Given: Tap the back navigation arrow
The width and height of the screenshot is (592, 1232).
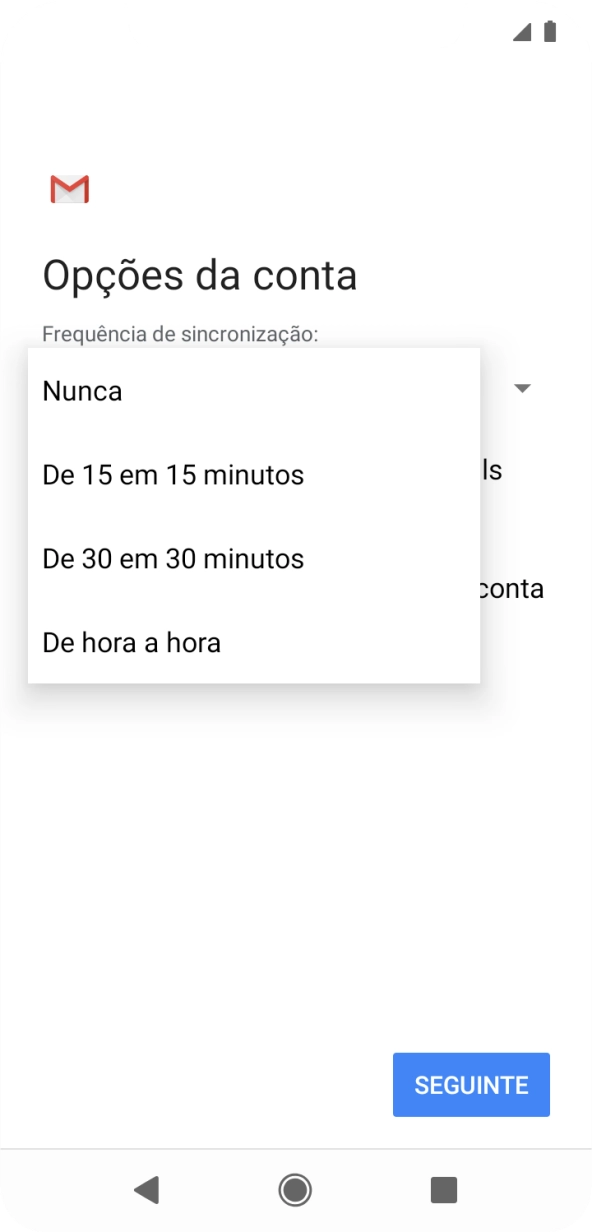Looking at the screenshot, I should 148,1190.
